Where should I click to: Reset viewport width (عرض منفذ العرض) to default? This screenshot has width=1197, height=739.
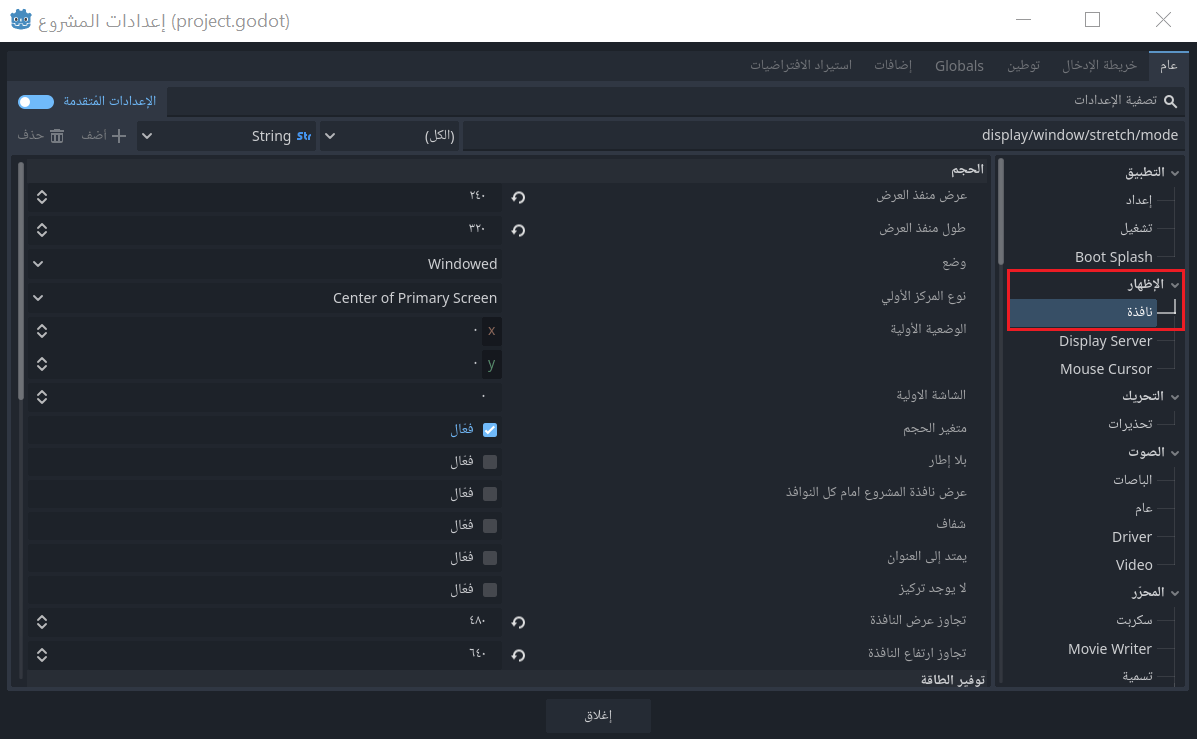pyautogui.click(x=518, y=197)
